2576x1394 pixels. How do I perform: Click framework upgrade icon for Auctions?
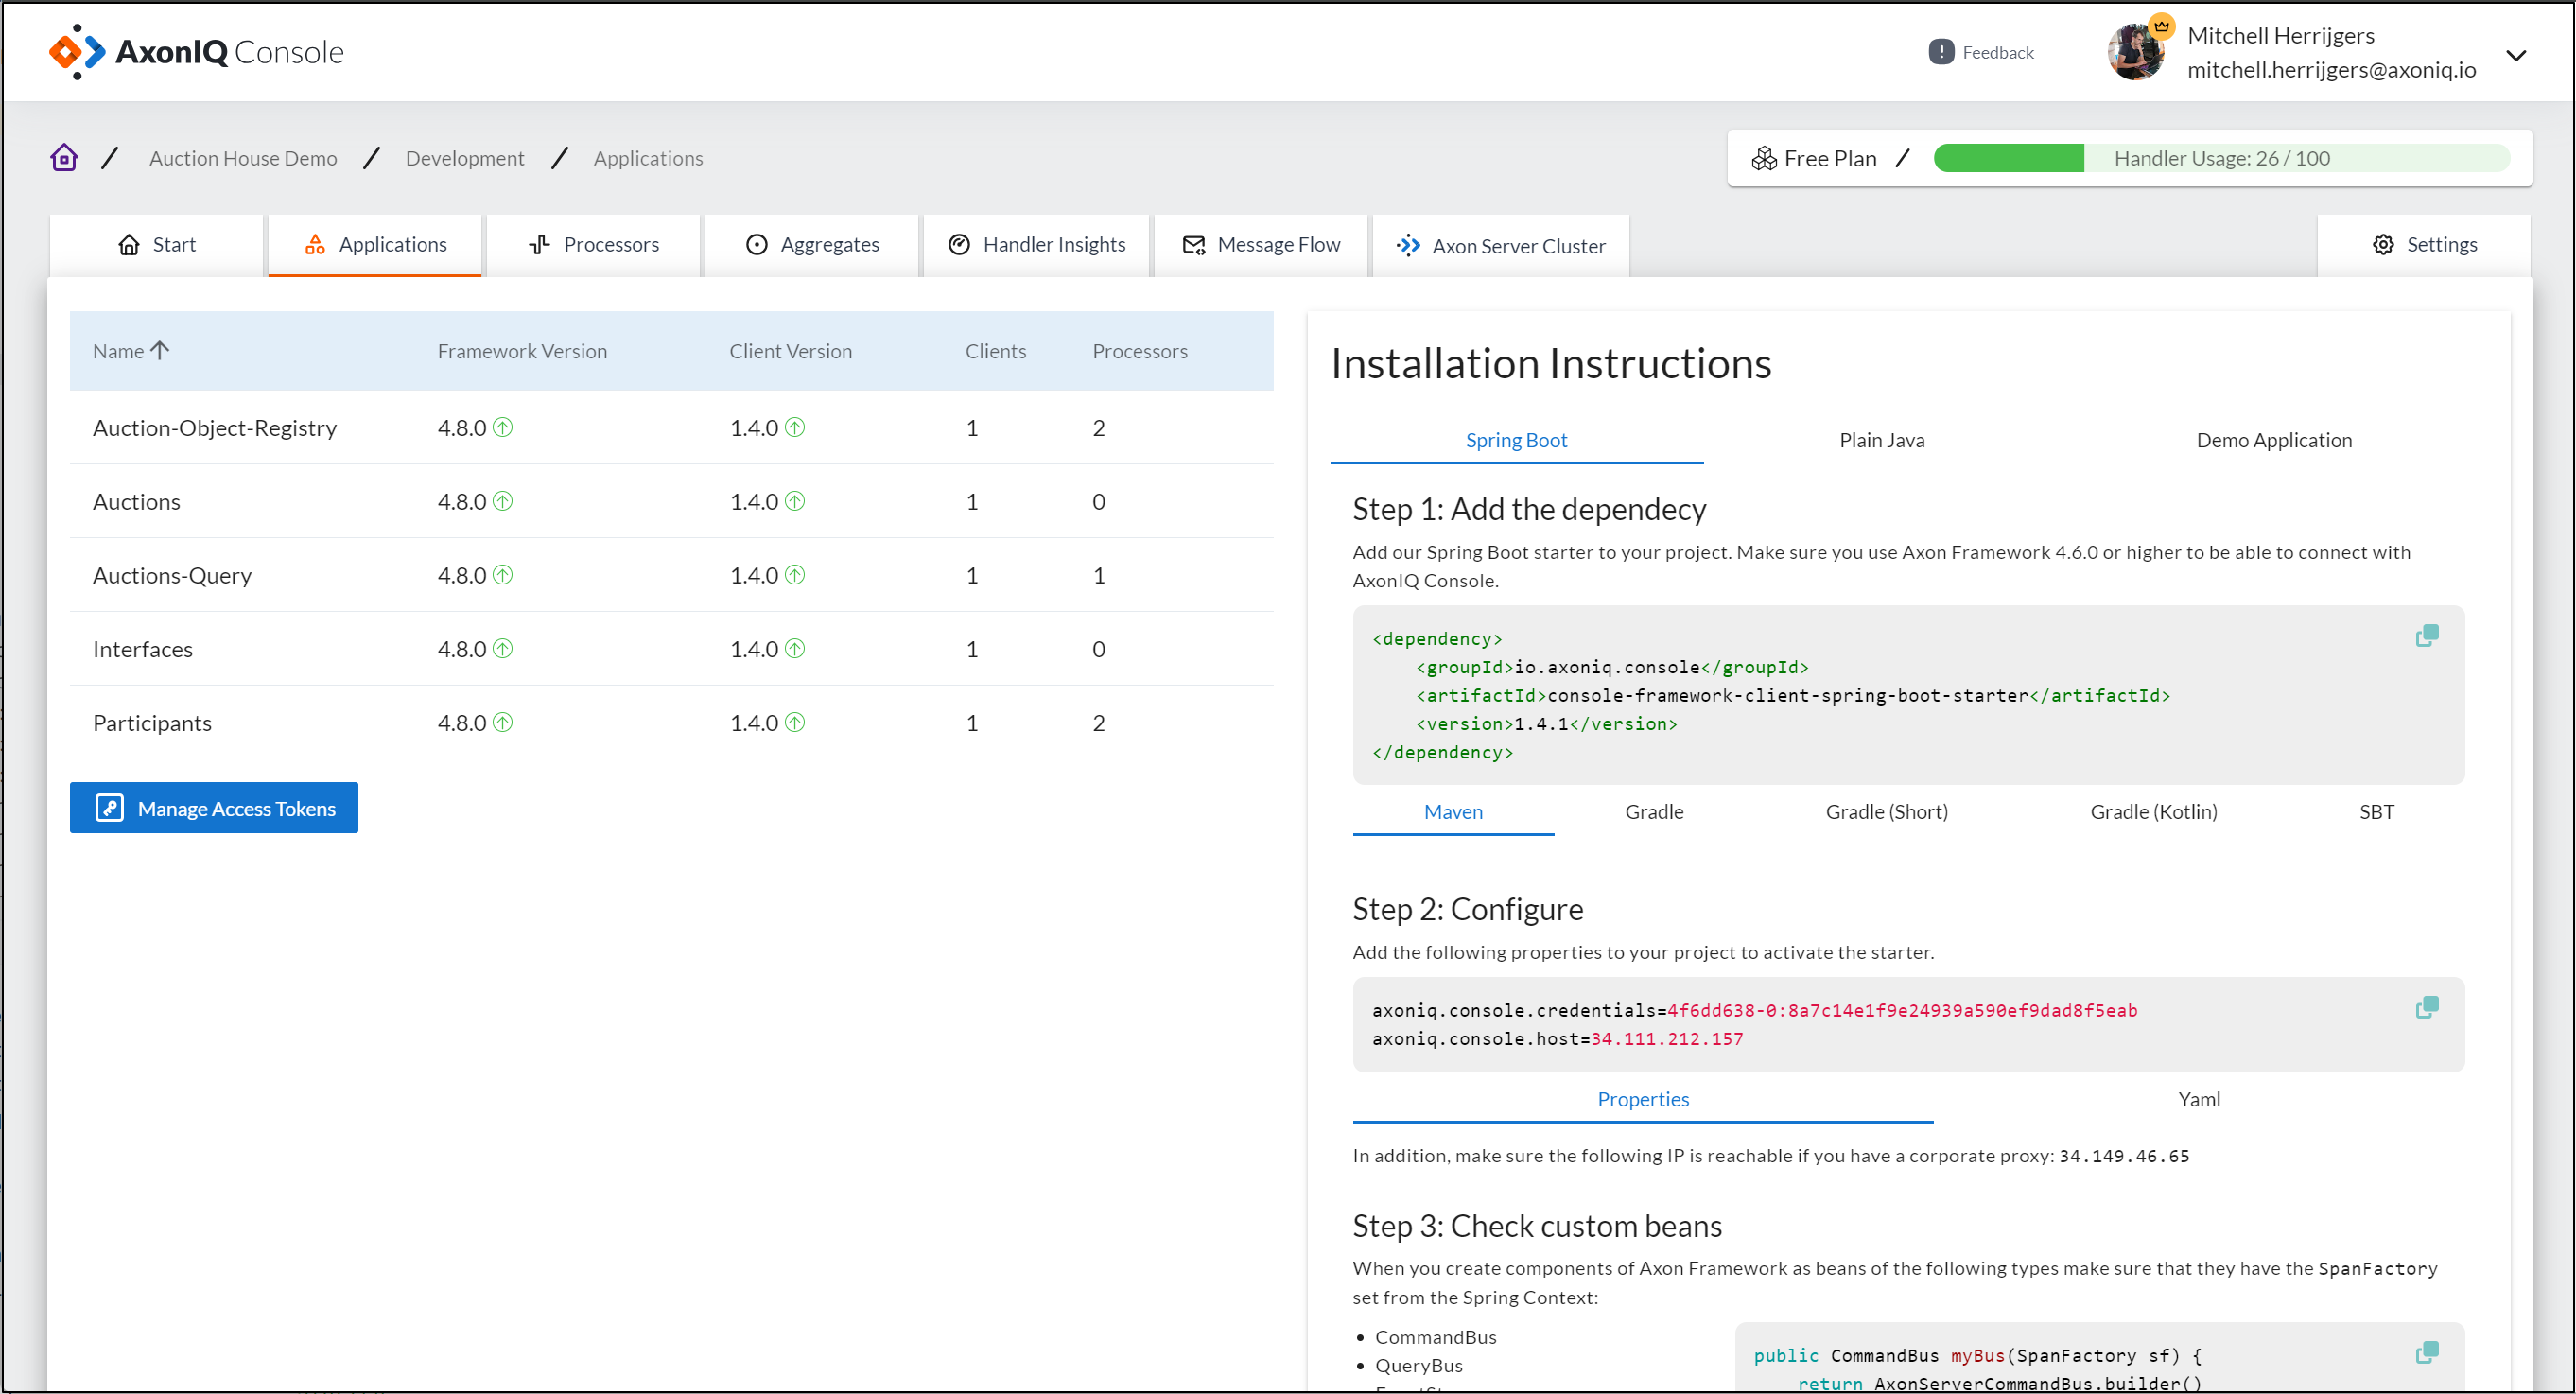(503, 501)
